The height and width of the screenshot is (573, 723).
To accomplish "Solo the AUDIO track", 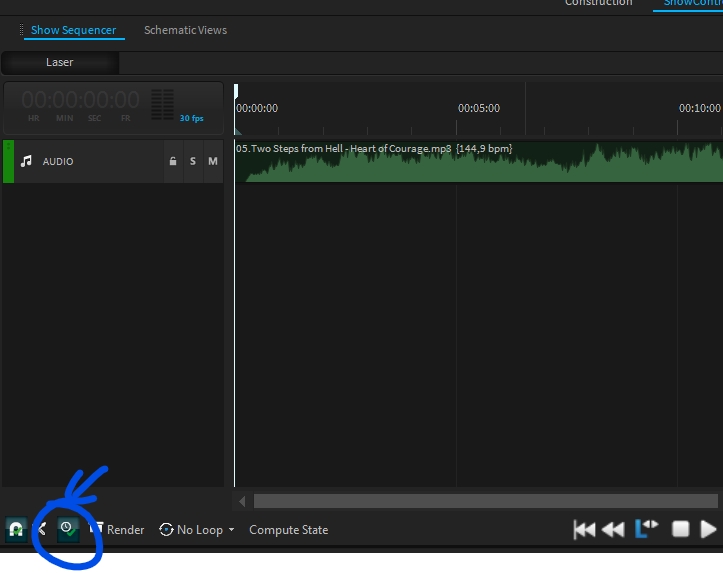I will coord(193,161).
